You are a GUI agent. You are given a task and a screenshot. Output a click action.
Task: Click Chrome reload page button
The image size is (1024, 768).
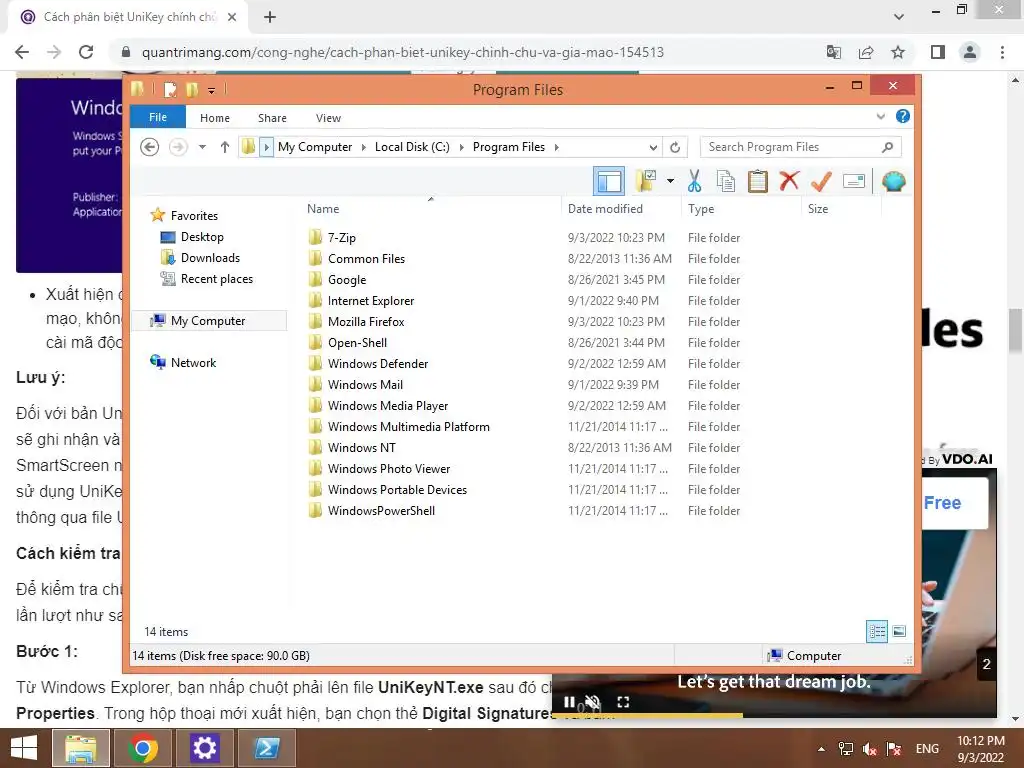86,52
